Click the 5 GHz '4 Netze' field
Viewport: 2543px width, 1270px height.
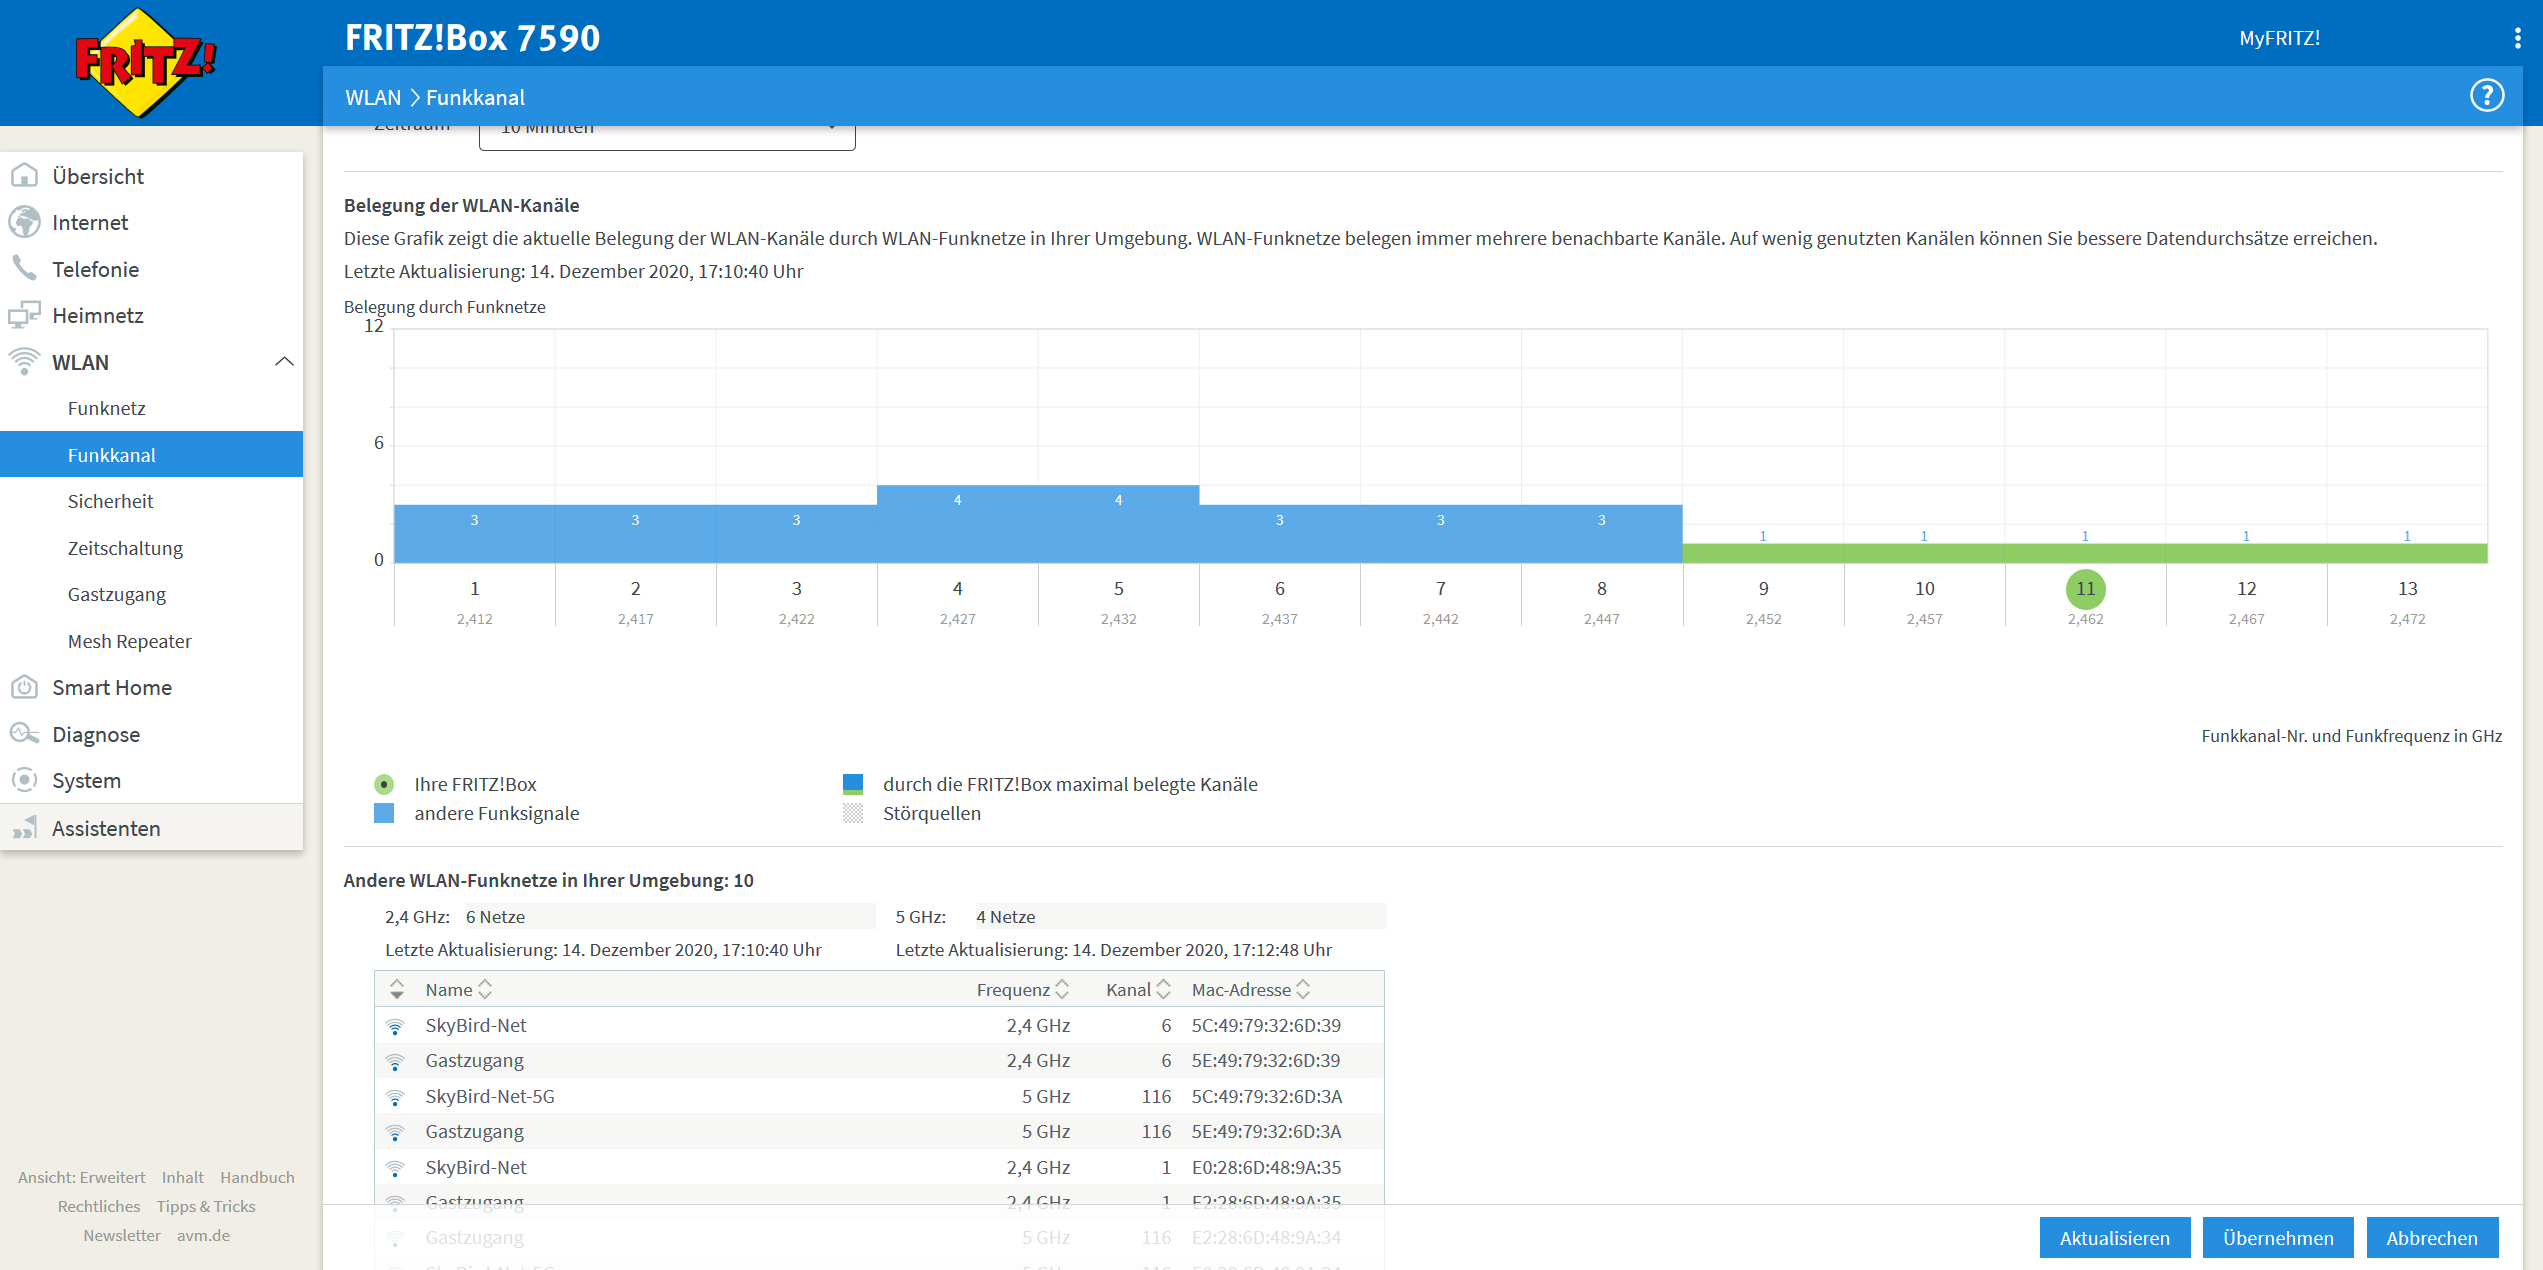1181,916
